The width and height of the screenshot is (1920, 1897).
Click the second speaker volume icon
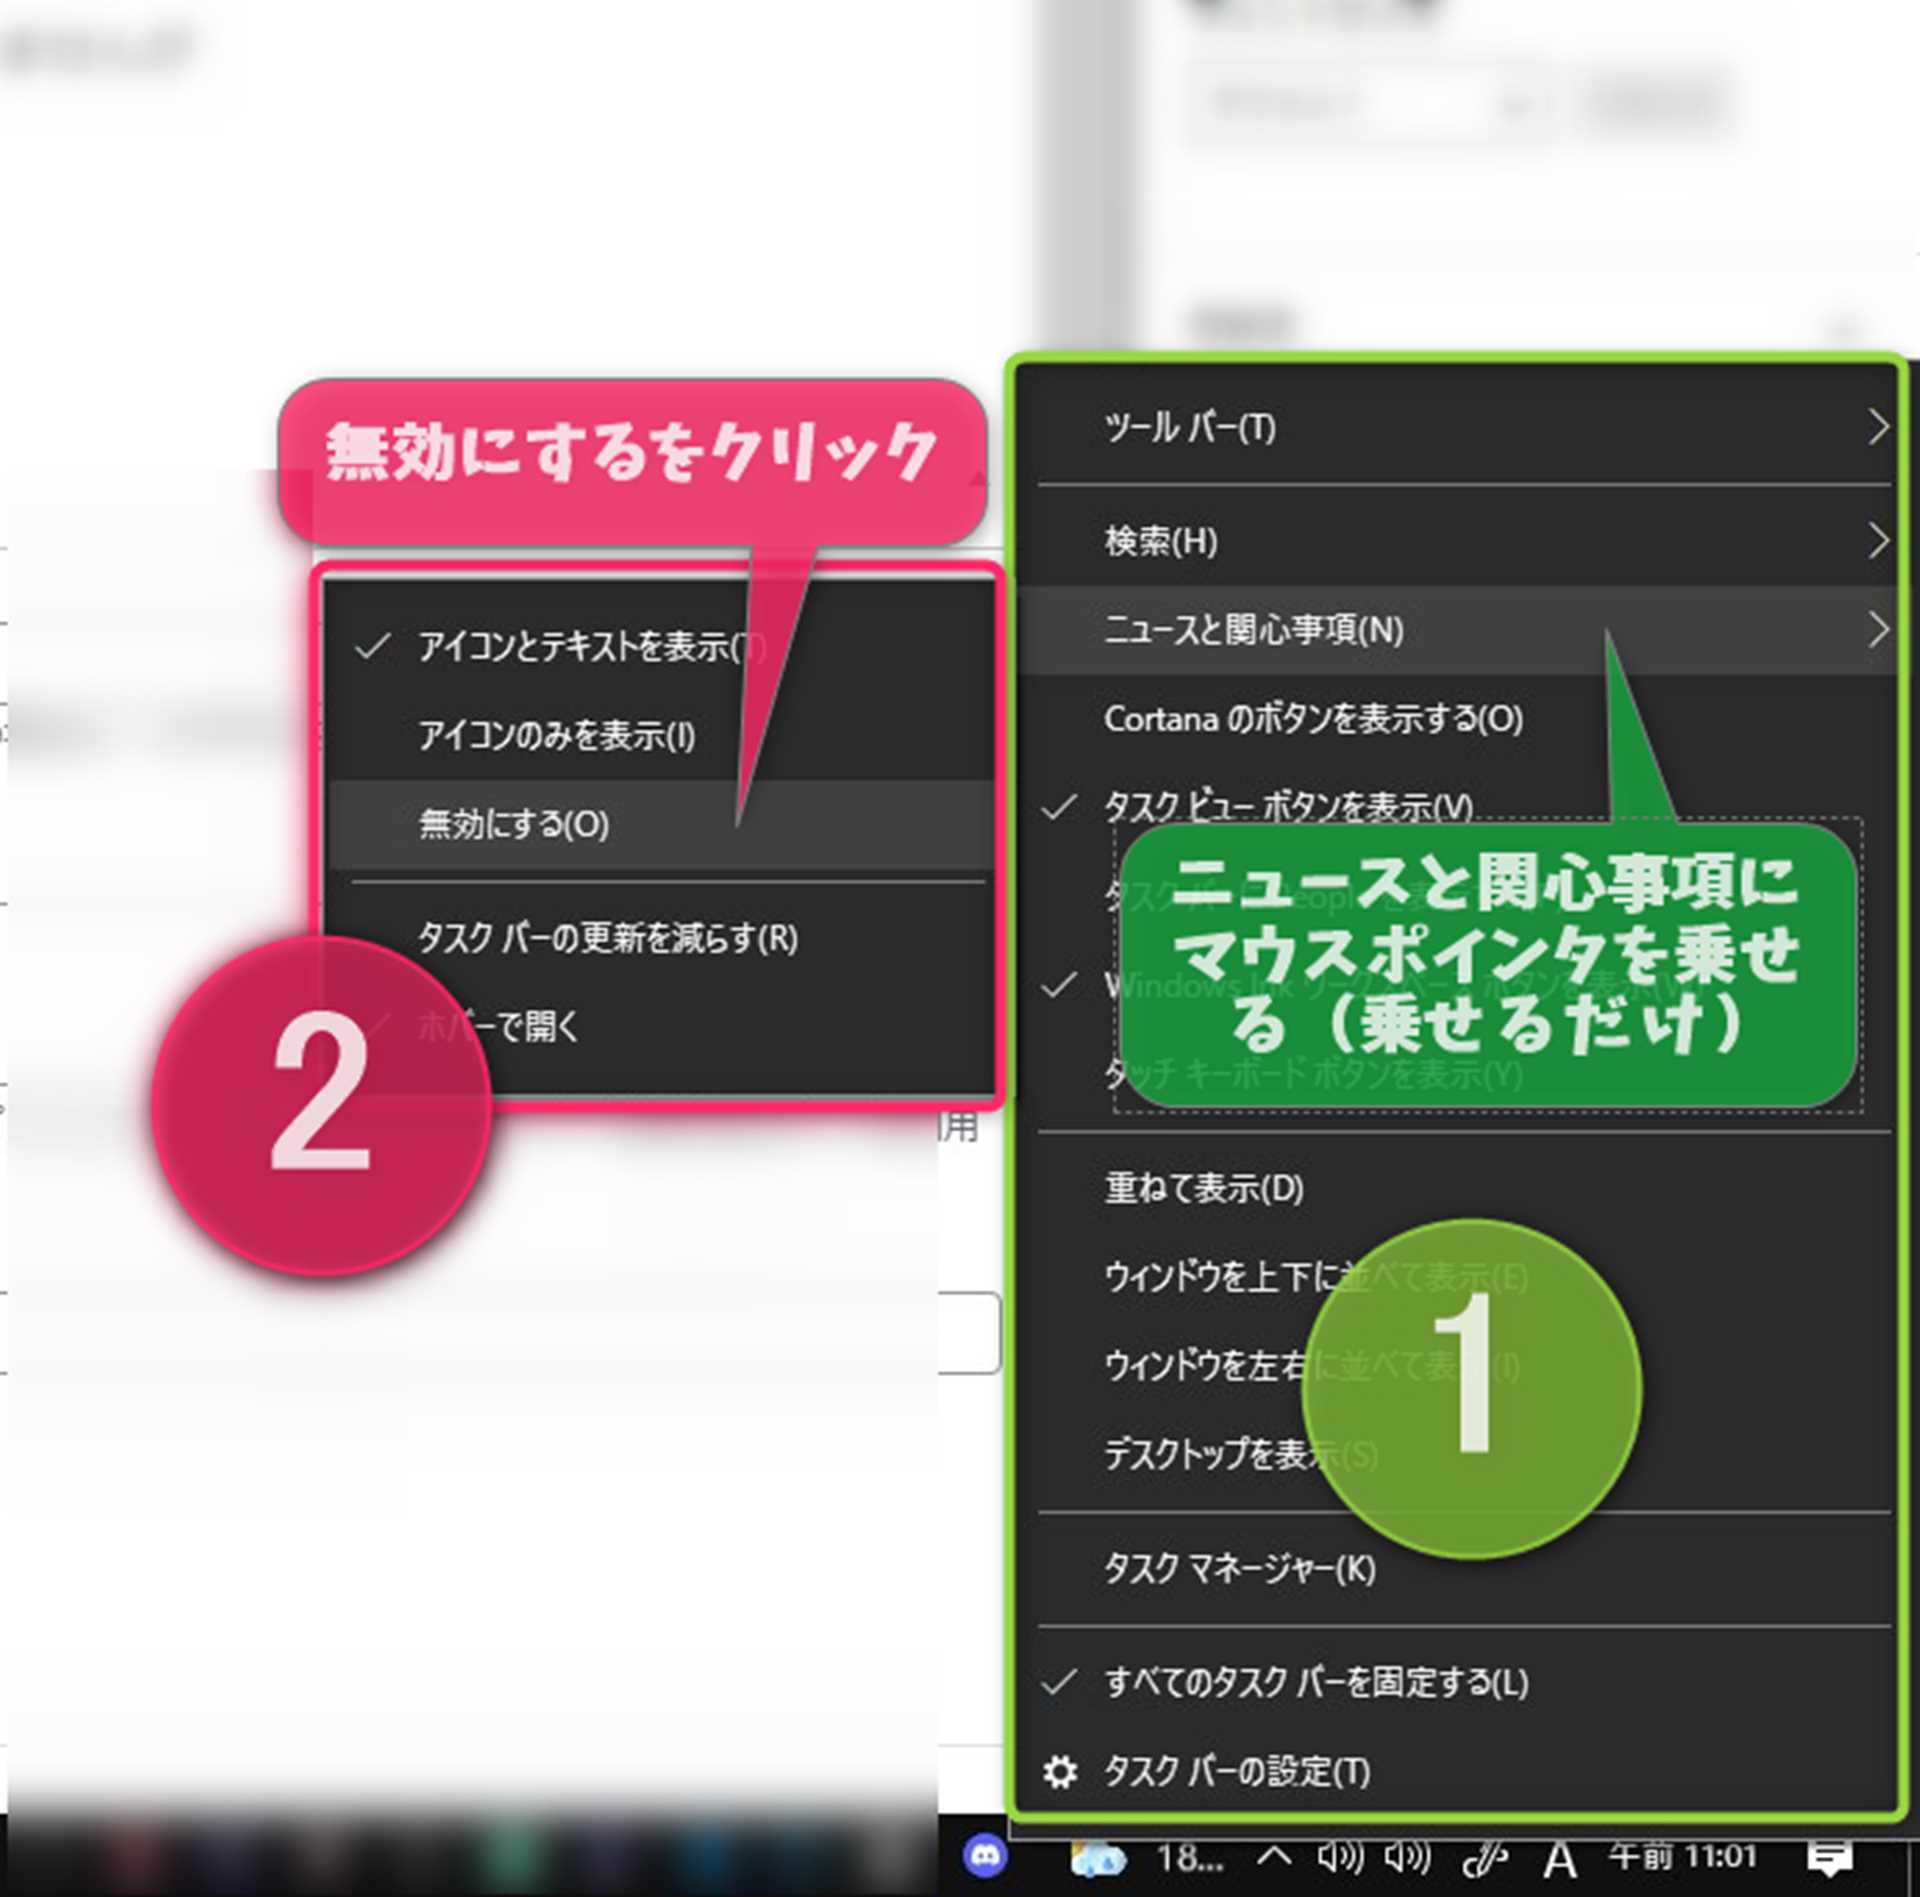[1407, 1858]
